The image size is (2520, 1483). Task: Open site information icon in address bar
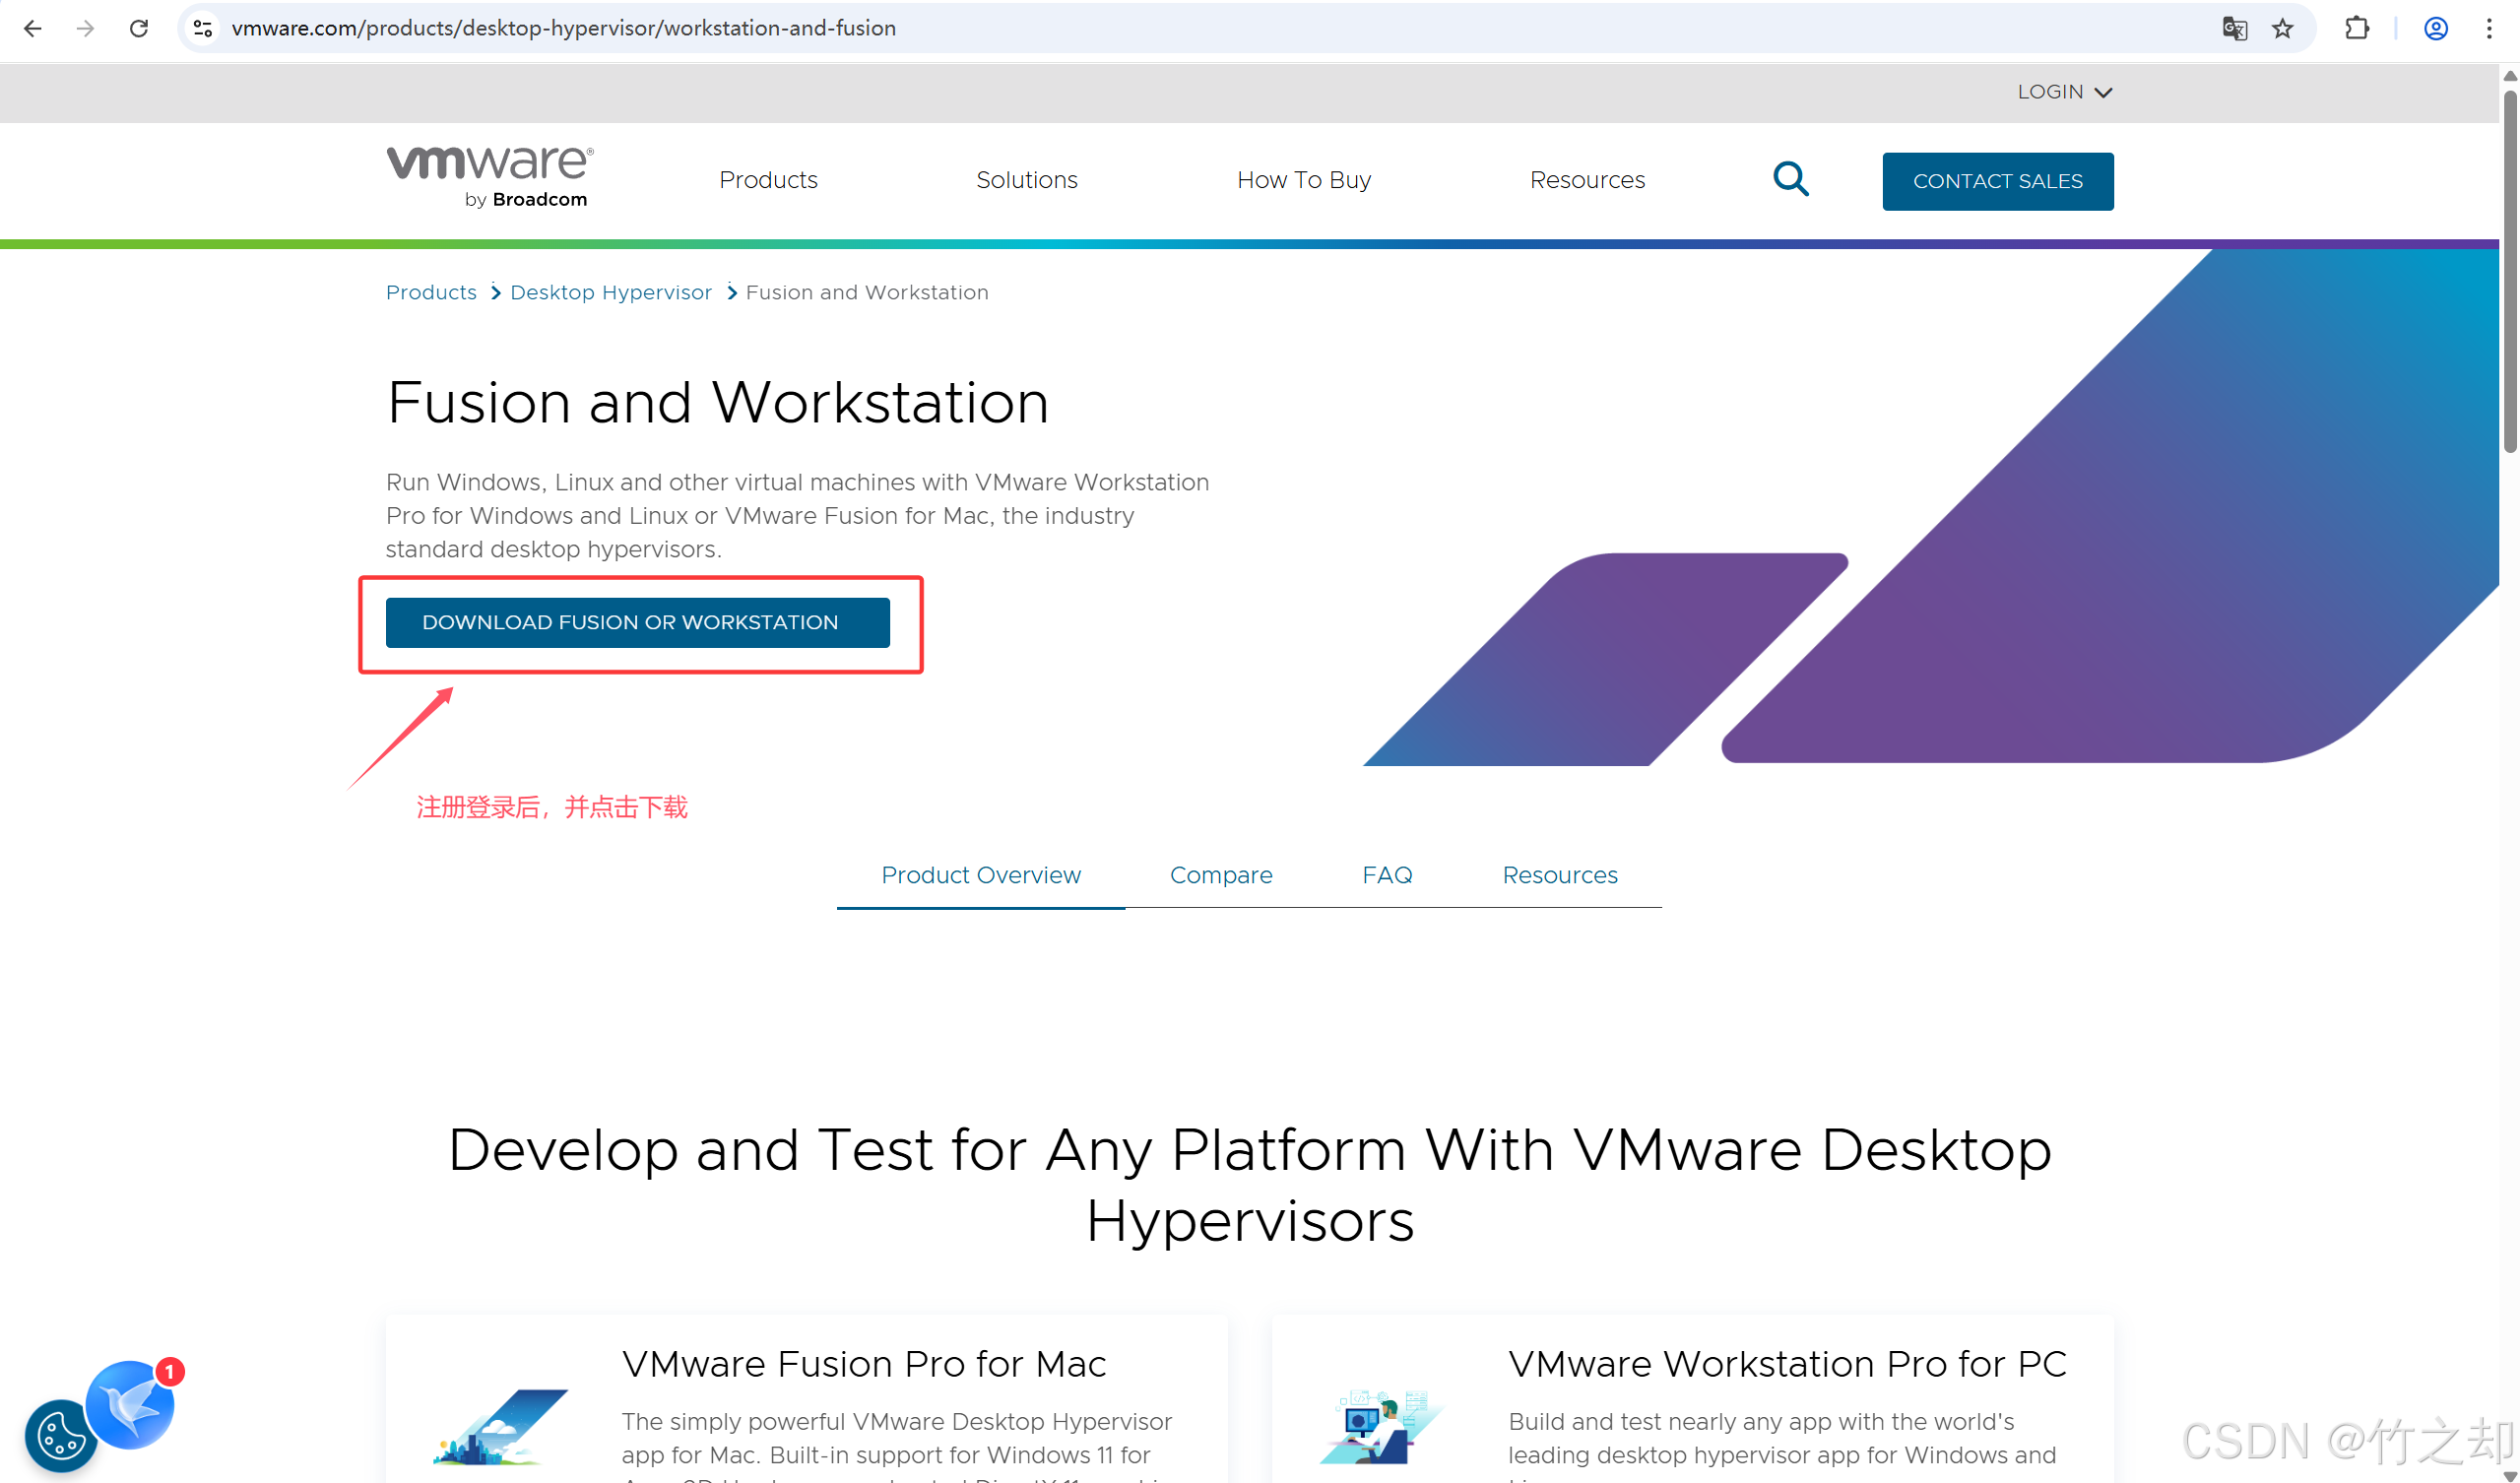(x=203, y=28)
